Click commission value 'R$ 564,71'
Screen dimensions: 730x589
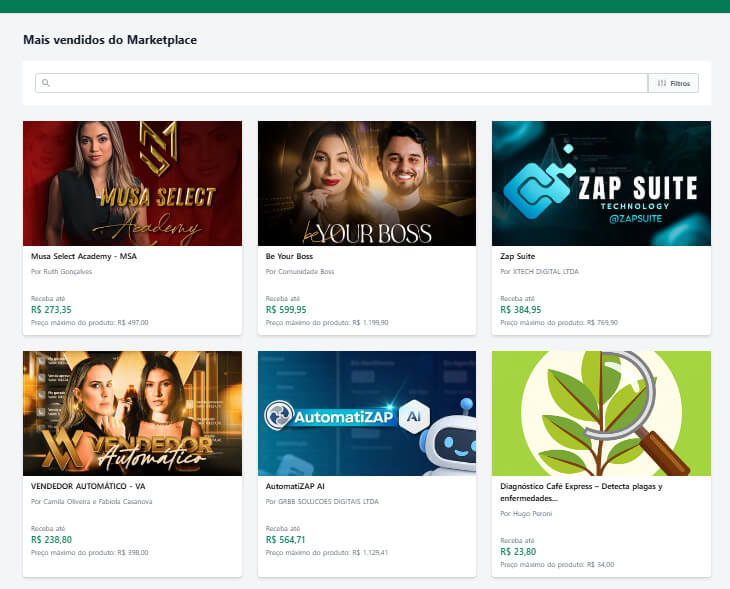point(285,540)
